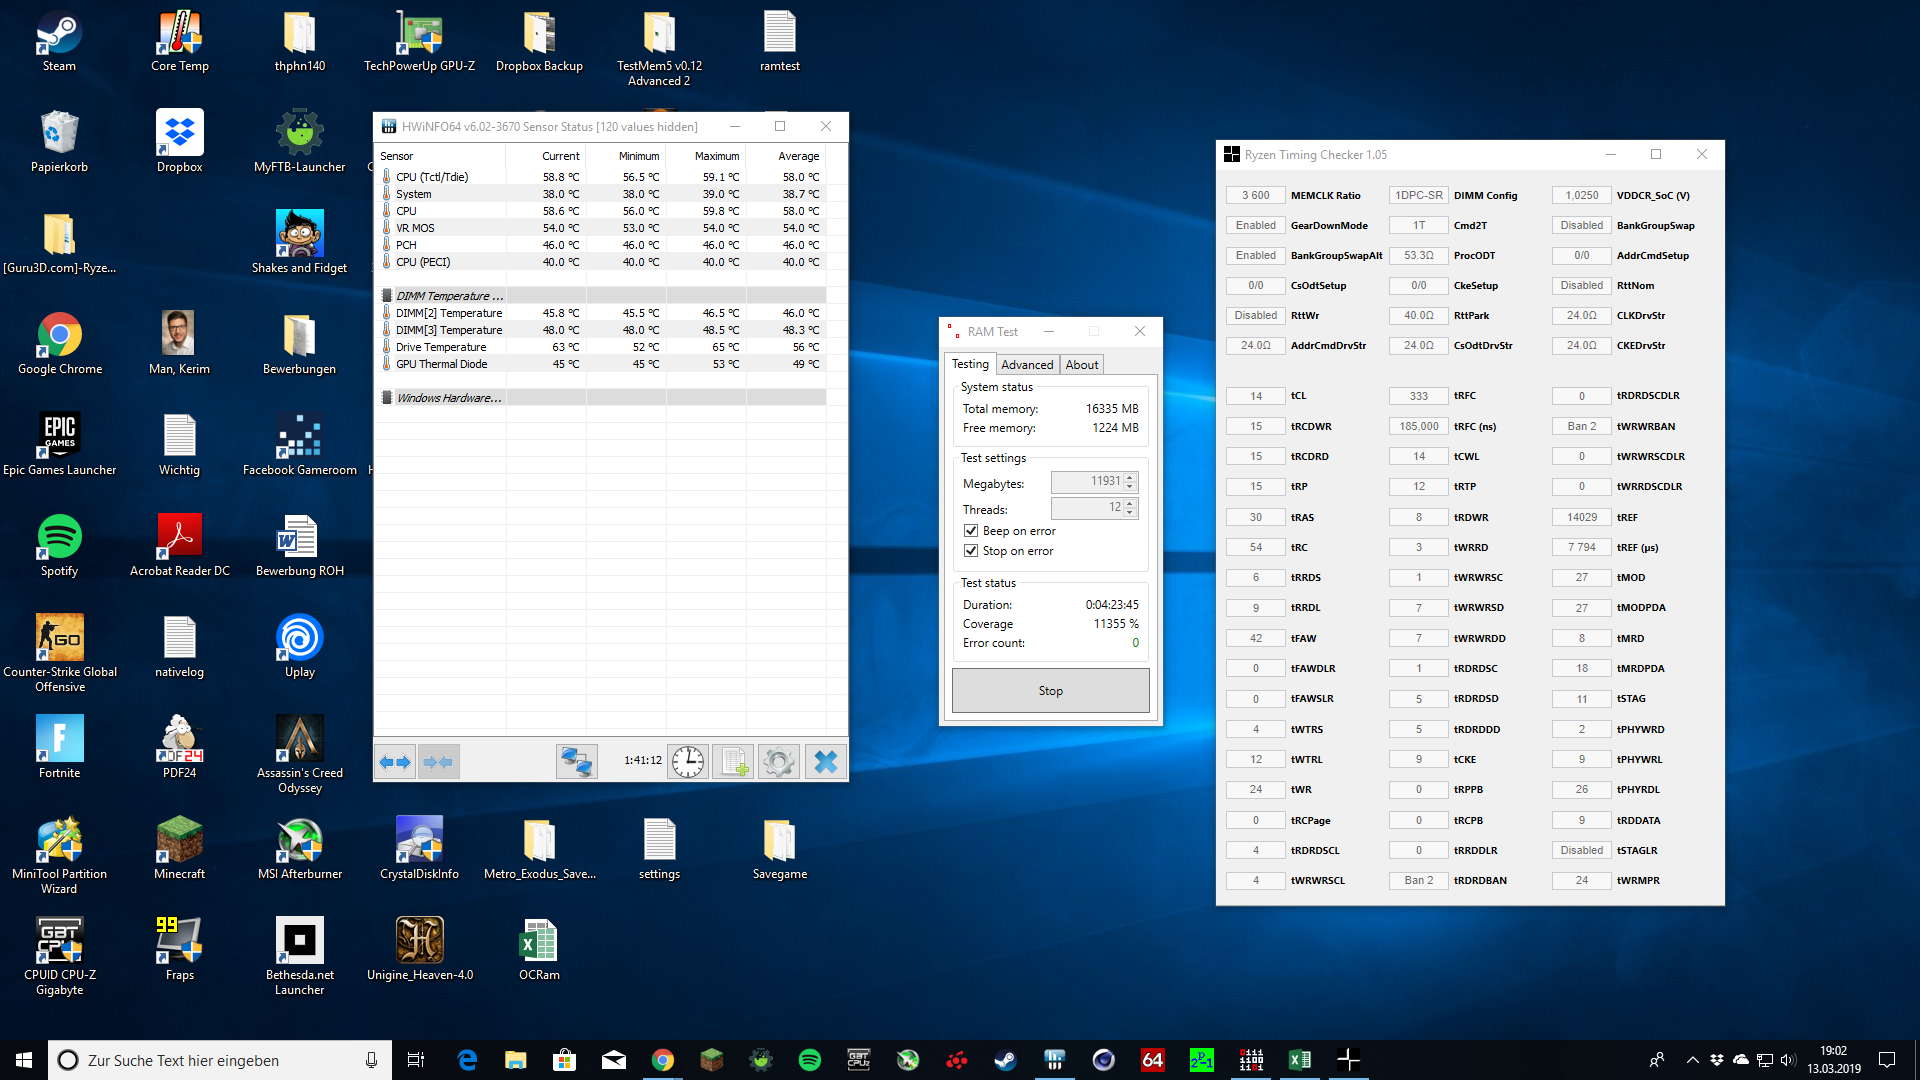The height and width of the screenshot is (1080, 1920).
Task: Click Steam icon in the taskbar
Action: pos(1005,1060)
